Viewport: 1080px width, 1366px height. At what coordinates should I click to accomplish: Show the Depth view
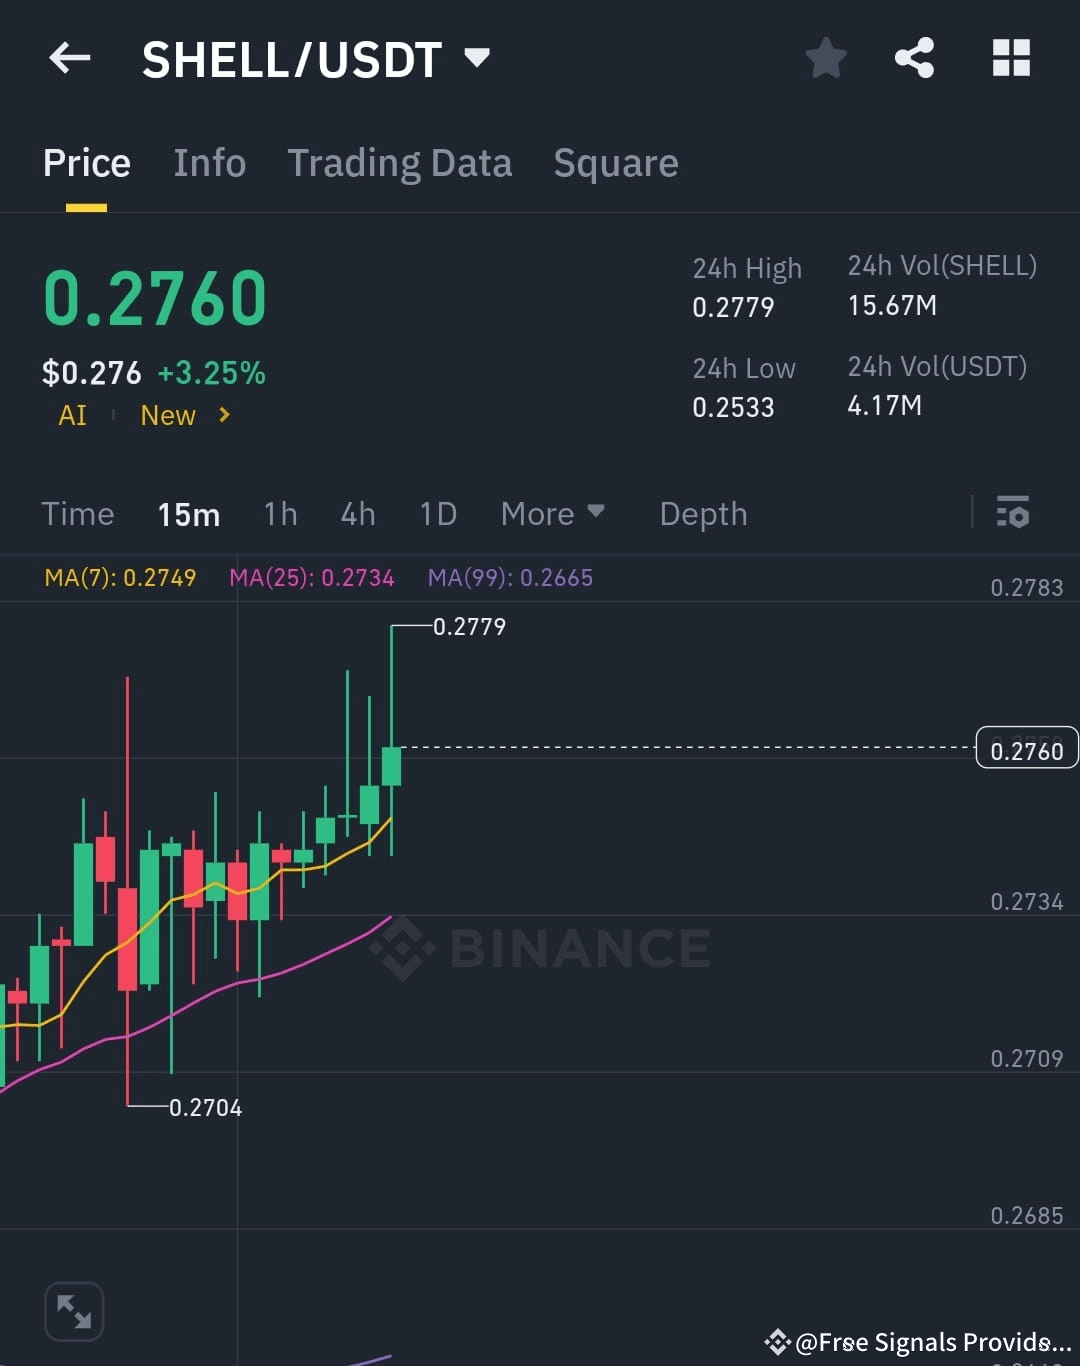[x=703, y=513]
